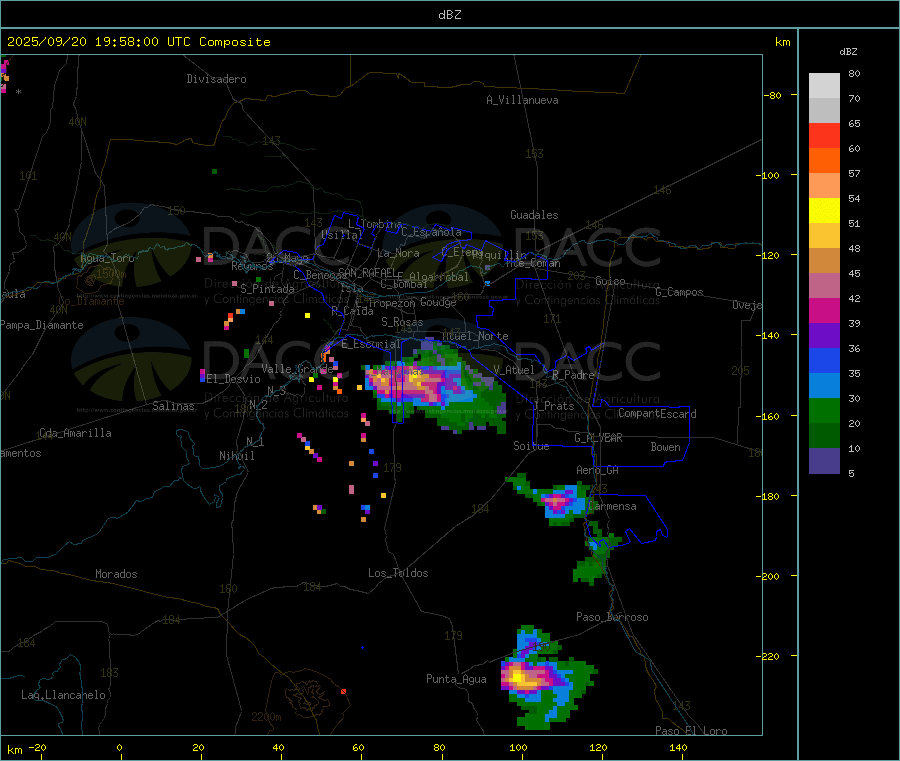The width and height of the screenshot is (900, 761).
Task: Click the Bowen label
Action: pos(665,447)
